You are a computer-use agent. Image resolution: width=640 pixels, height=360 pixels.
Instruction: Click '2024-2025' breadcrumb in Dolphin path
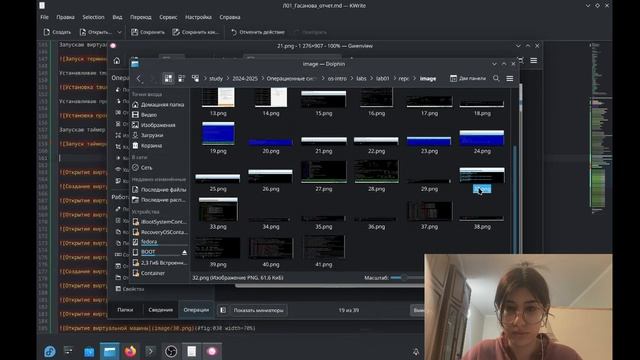[x=244, y=78]
